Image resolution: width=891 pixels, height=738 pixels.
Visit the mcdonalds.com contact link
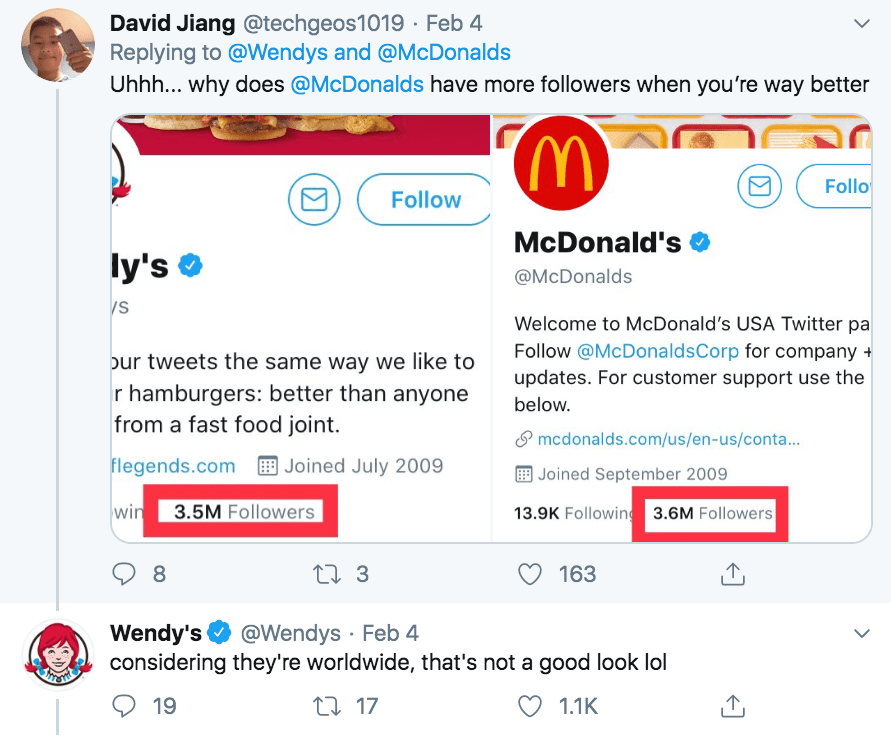[668, 439]
